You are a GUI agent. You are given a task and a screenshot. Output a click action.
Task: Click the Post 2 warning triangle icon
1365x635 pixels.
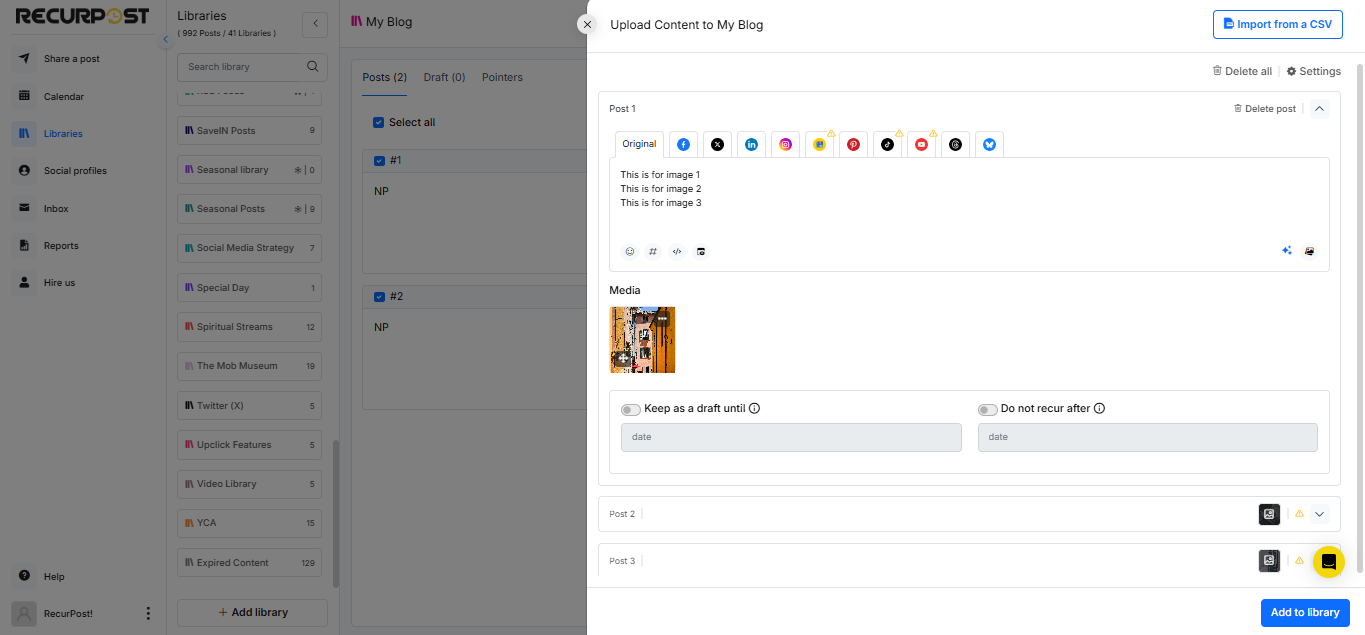(1299, 514)
